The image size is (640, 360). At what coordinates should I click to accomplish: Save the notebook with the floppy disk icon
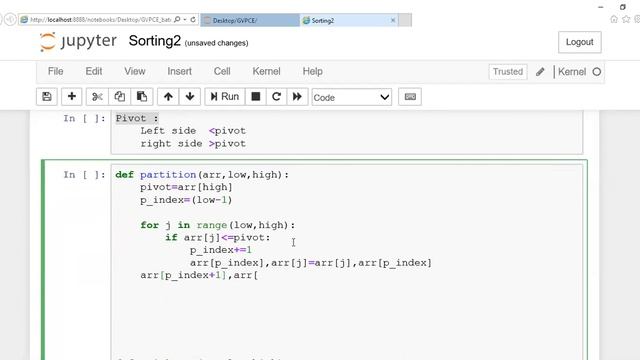47,97
